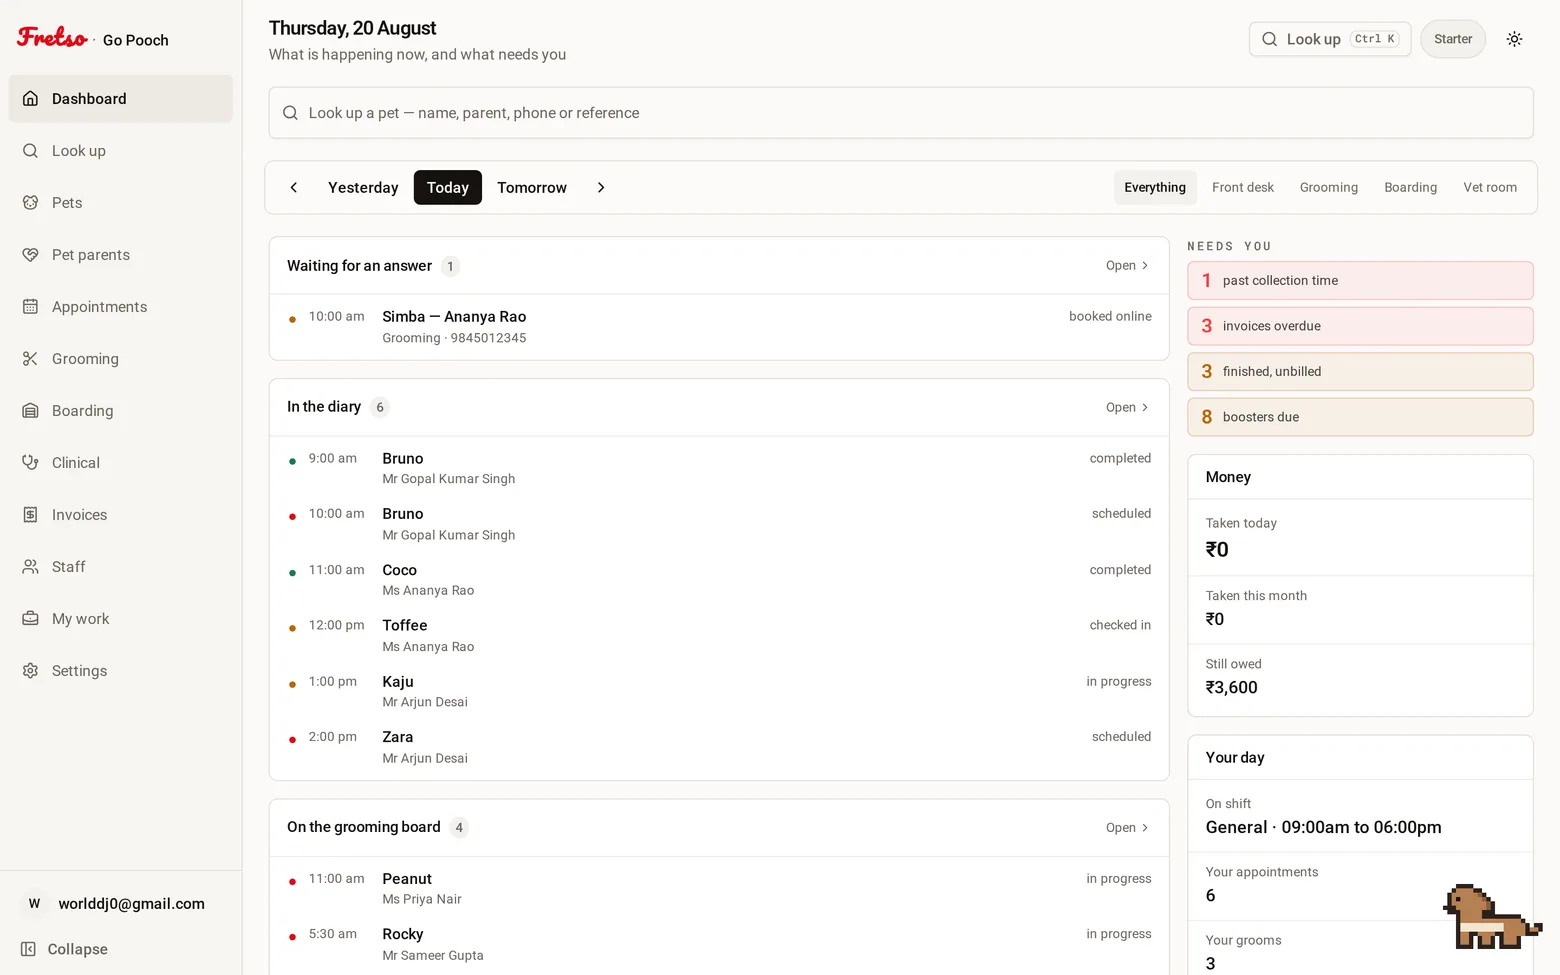Click the Fretso logo
Viewport: 1560px width, 975px height.
[x=52, y=38]
